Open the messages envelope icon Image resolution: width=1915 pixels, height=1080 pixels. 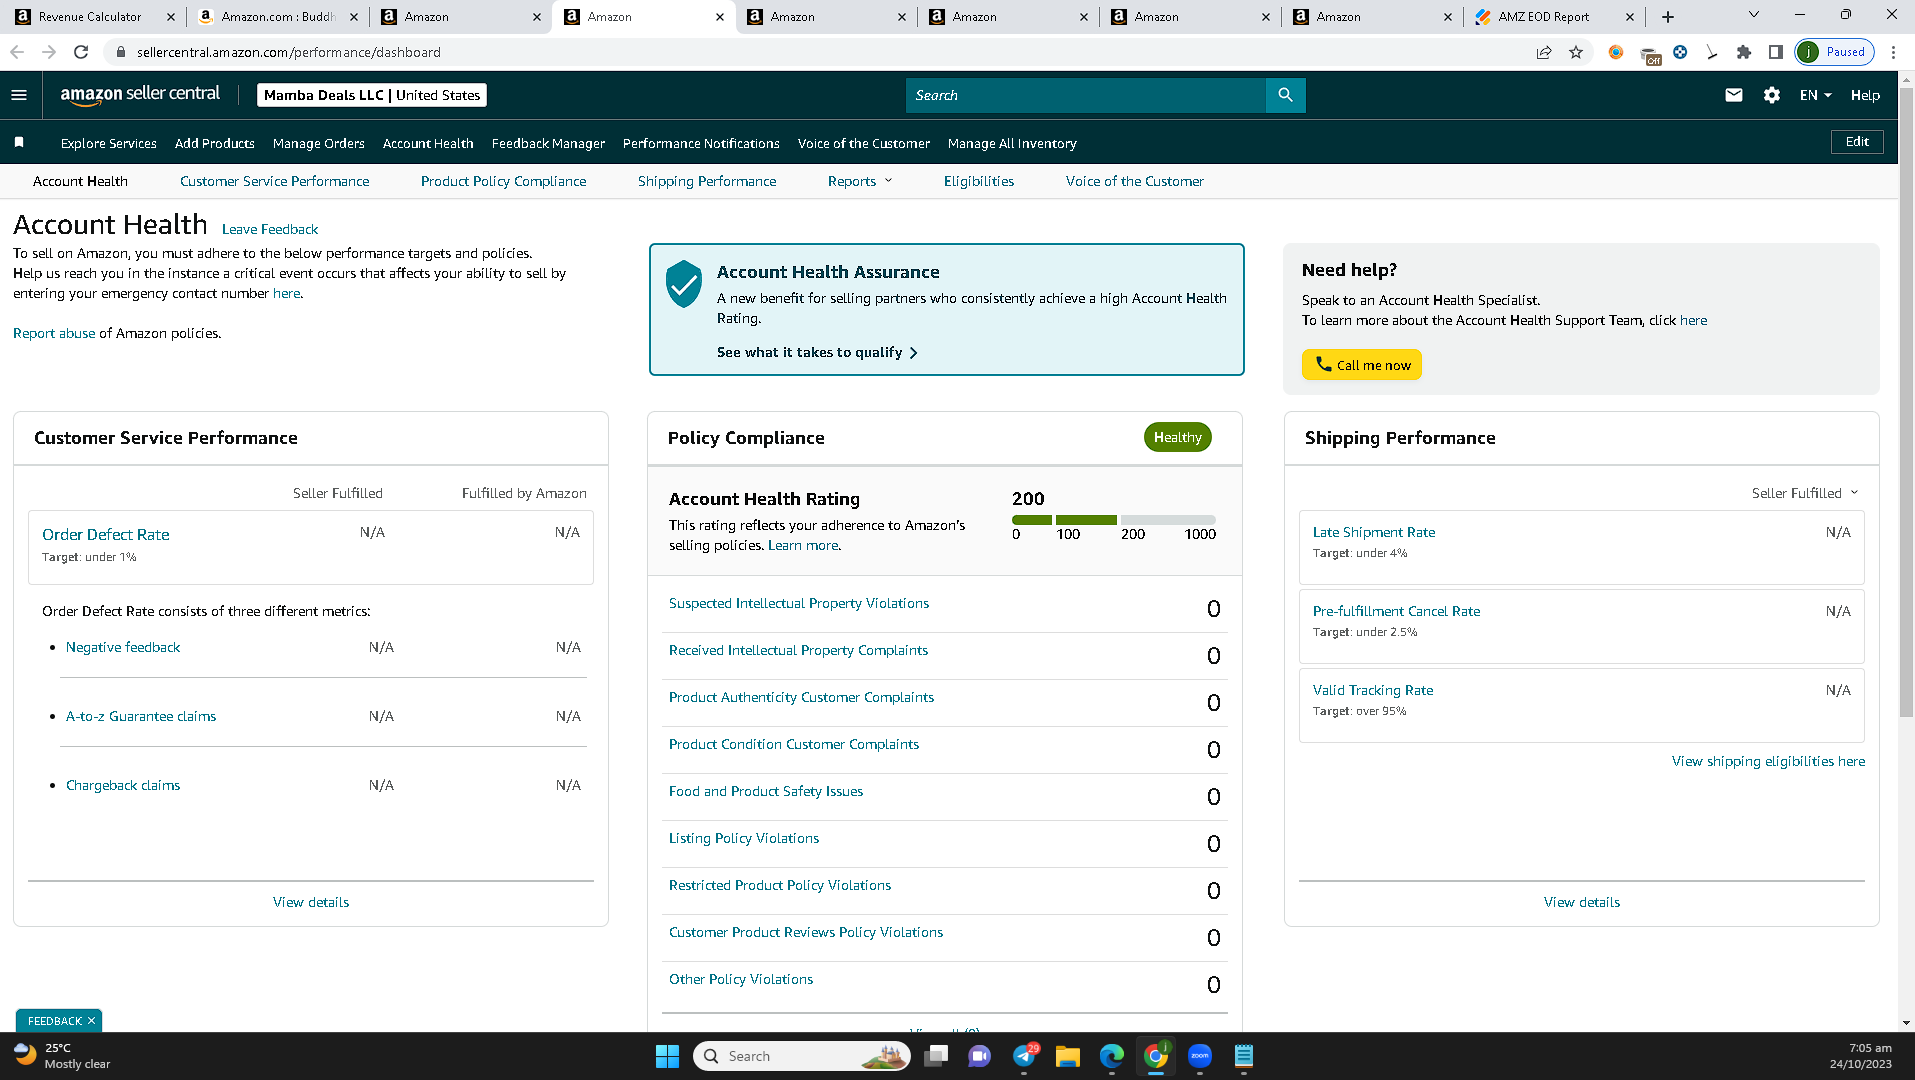[1734, 95]
